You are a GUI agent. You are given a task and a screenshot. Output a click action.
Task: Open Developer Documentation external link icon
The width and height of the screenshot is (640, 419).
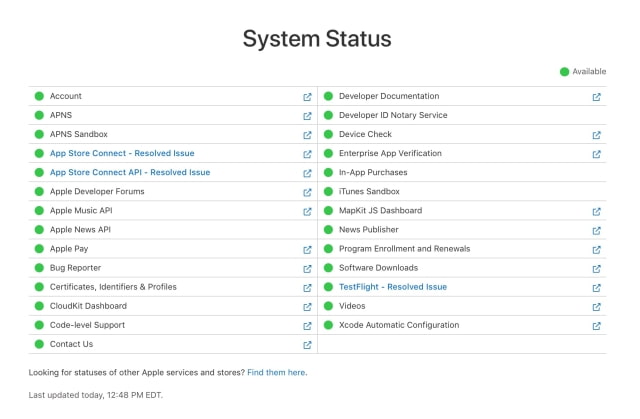596,97
